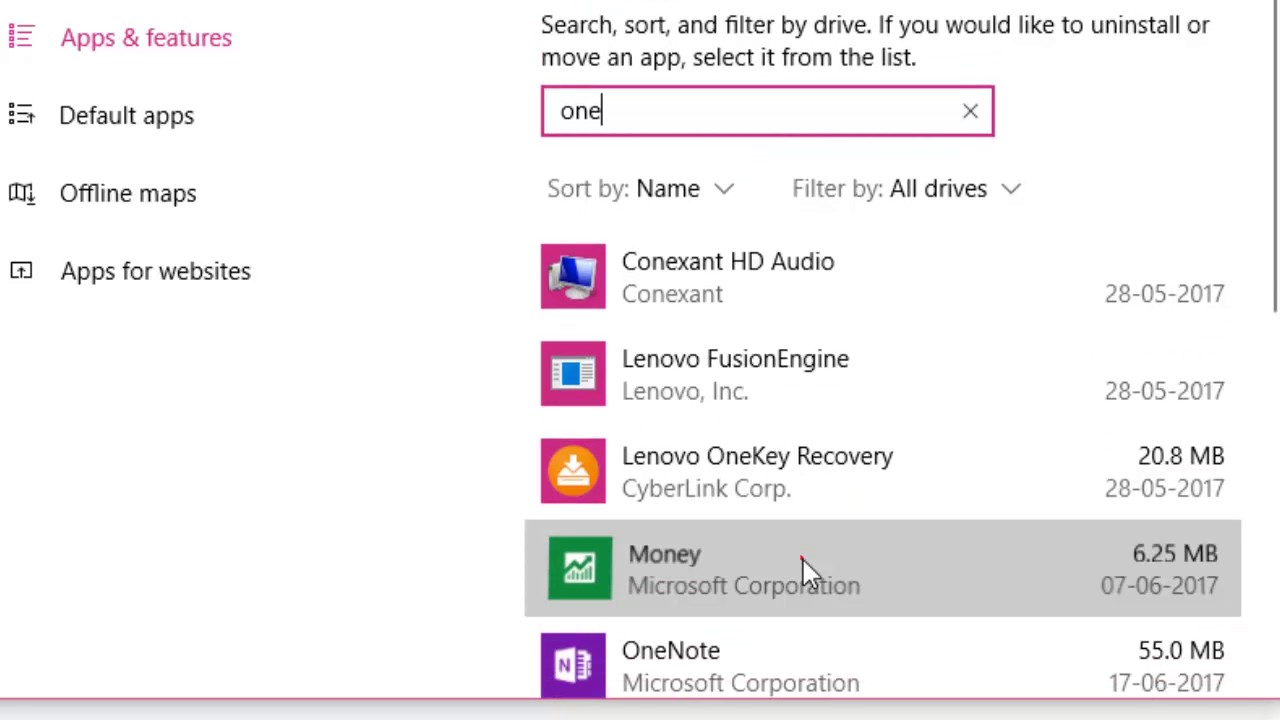Click the Lenovo FusionEngine app icon
Viewport: 1280px width, 720px height.
573,374
